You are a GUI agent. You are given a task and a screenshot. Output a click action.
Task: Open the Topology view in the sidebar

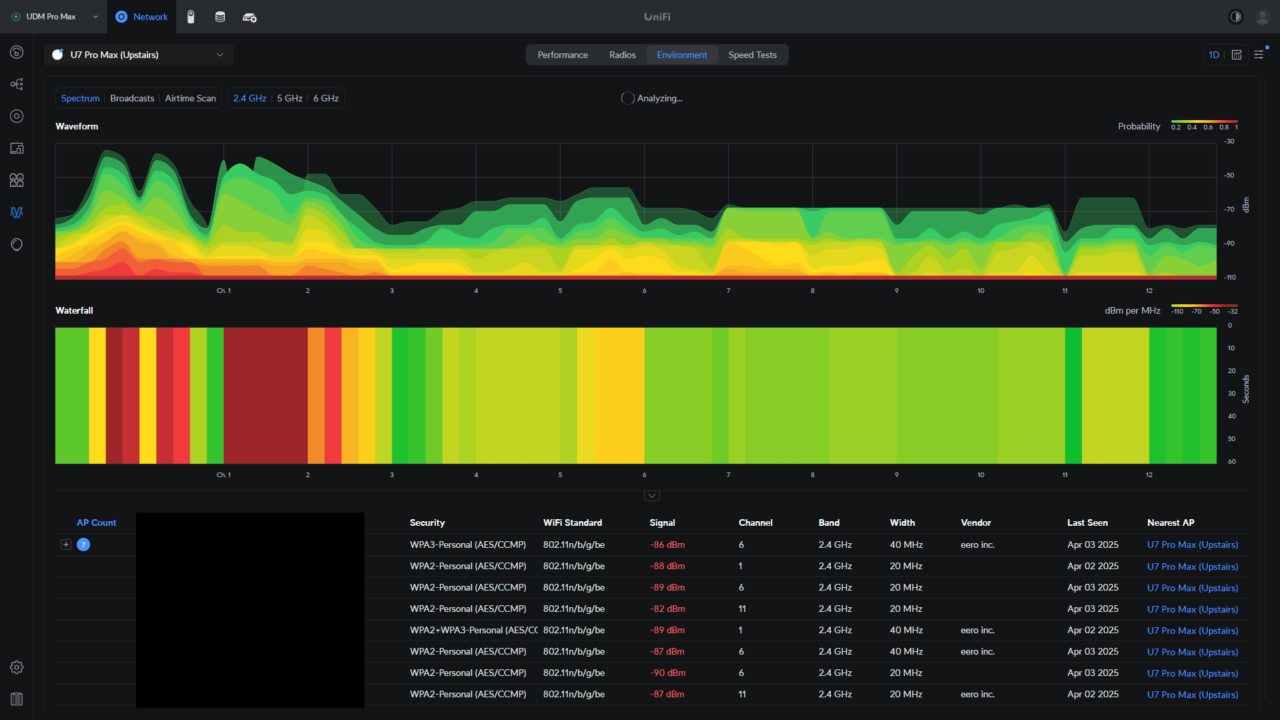click(16, 84)
